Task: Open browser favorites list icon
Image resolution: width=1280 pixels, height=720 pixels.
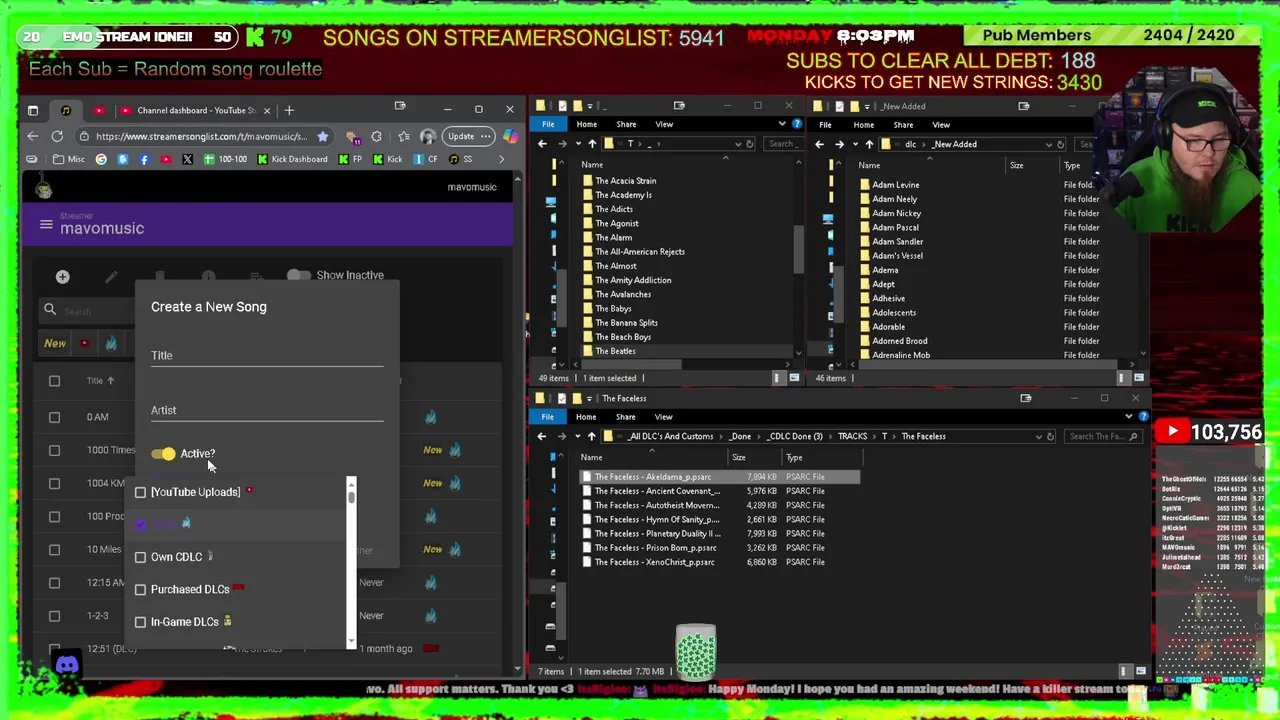Action: click(402, 136)
